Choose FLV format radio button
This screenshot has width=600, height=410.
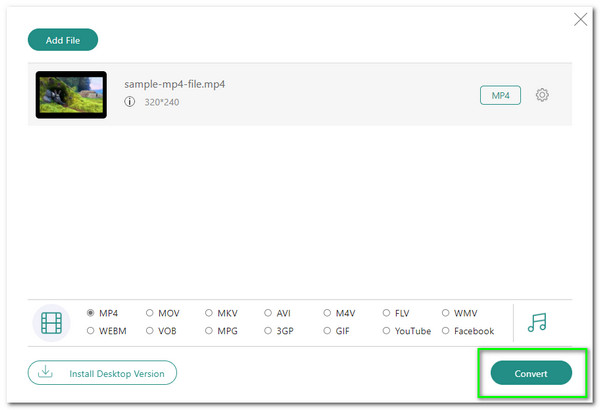386,313
